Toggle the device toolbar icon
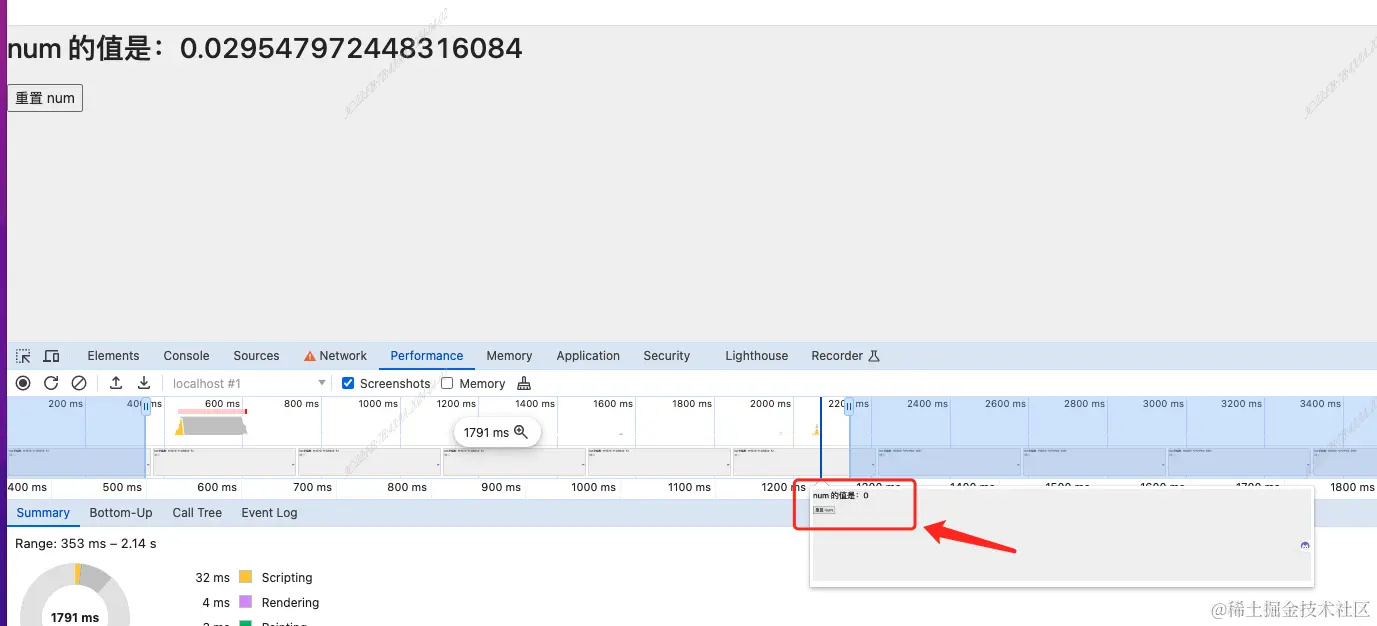Screen dimensions: 1377x626 [51, 356]
